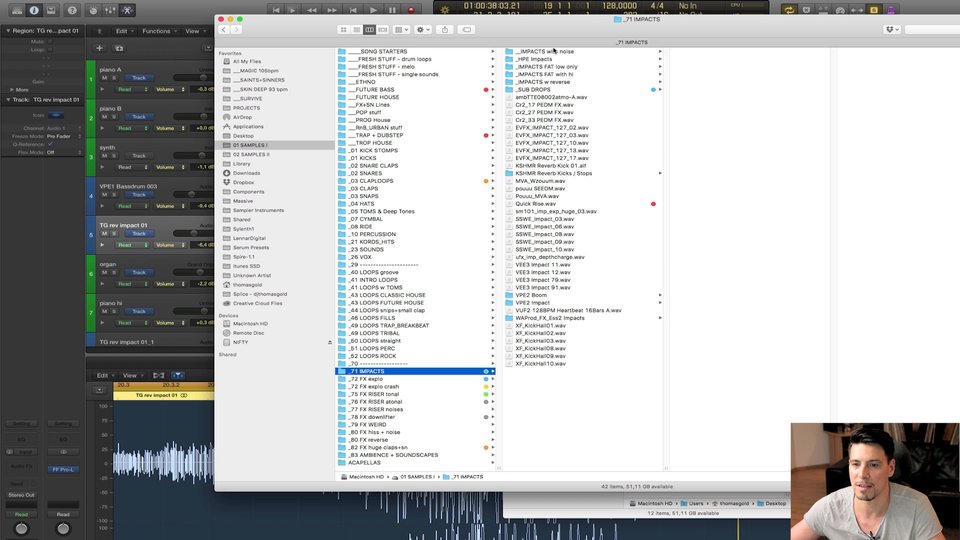Viewport: 960px width, 540px height.
Task: Switch Finder to icon view
Action: 343,29
